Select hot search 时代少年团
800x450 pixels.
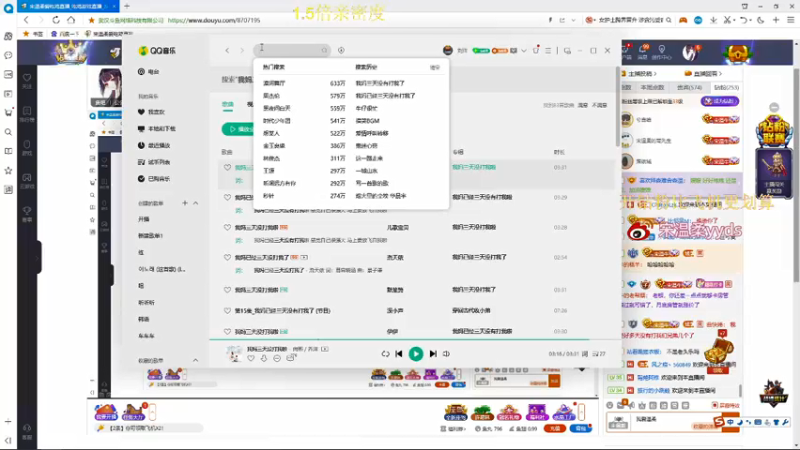tap(277, 121)
